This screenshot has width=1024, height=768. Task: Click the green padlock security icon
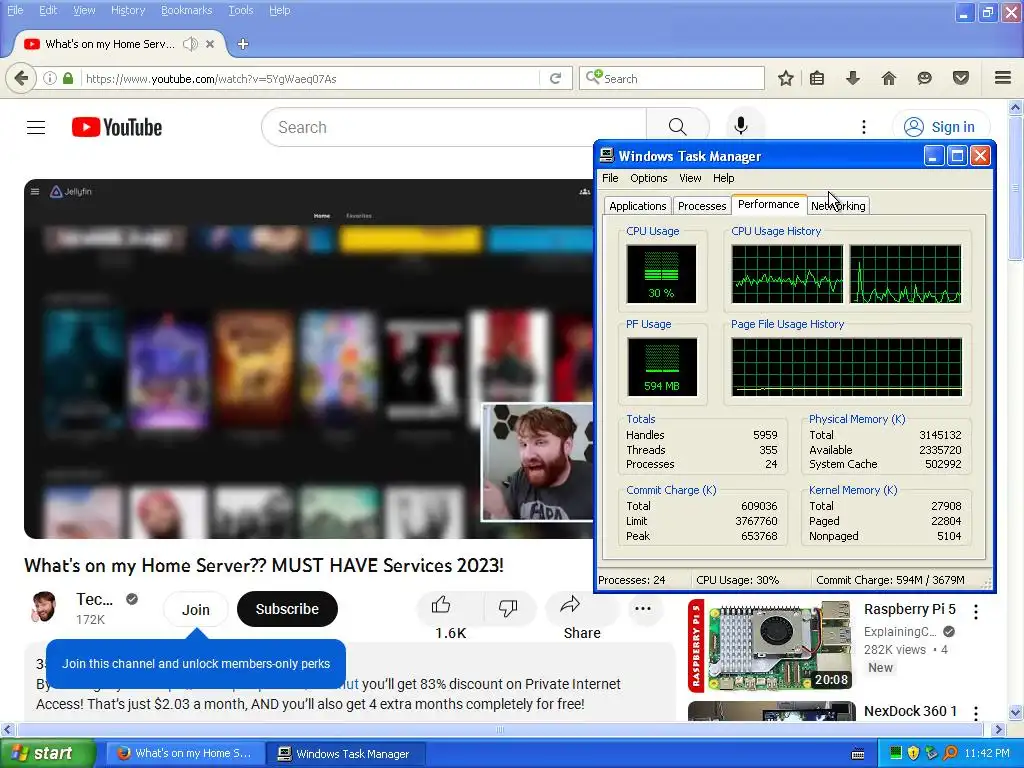68,78
